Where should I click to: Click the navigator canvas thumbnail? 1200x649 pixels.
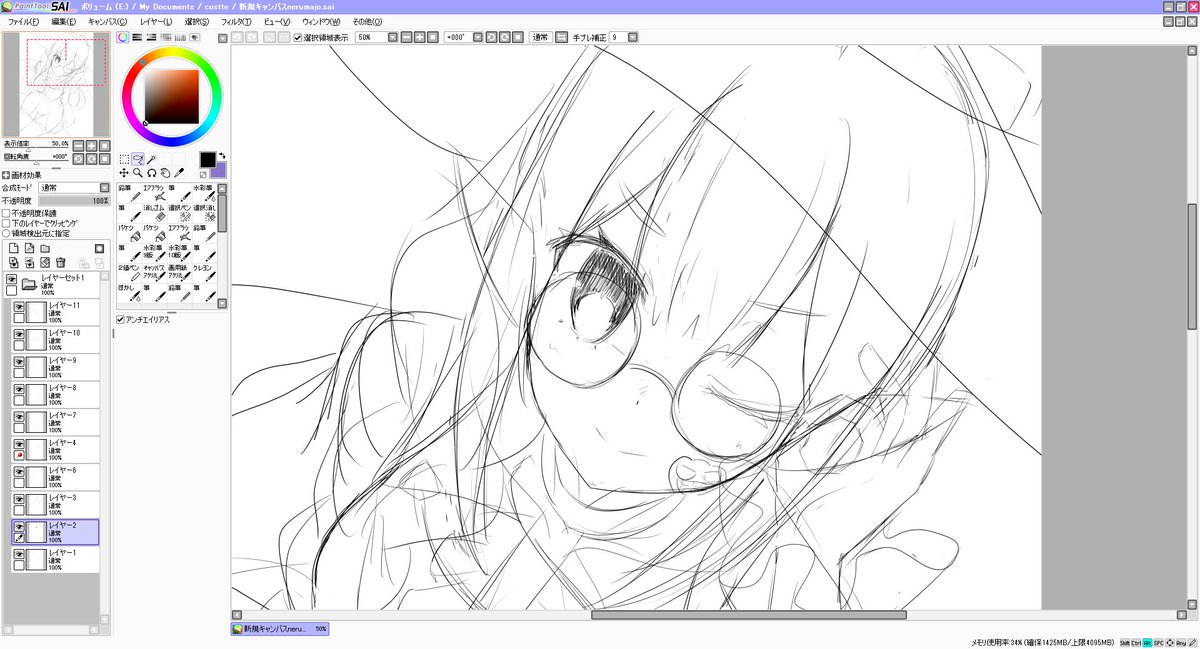point(56,84)
